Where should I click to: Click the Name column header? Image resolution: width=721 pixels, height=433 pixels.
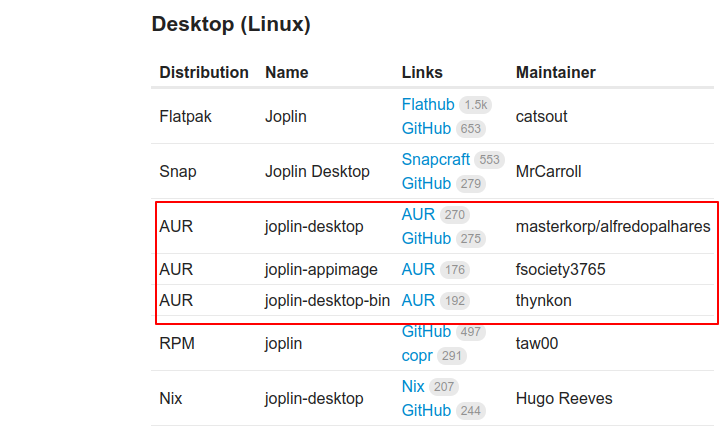point(286,73)
